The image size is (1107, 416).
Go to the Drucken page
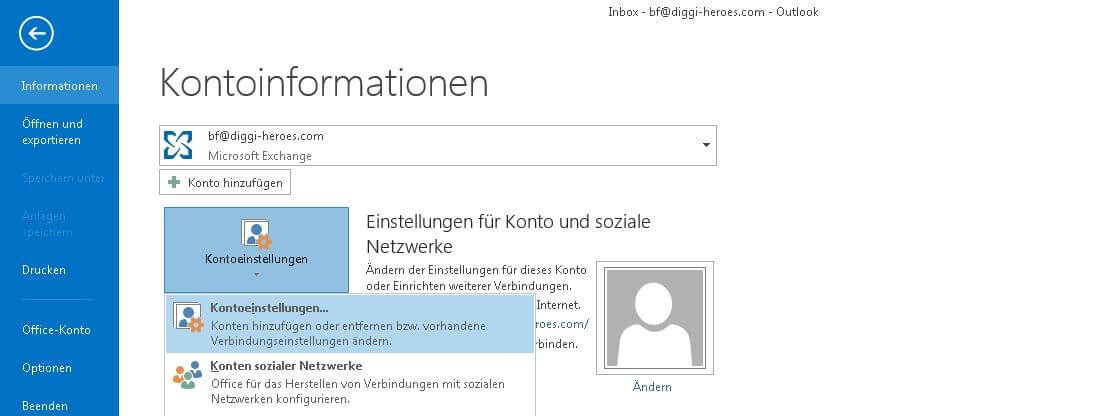(44, 270)
